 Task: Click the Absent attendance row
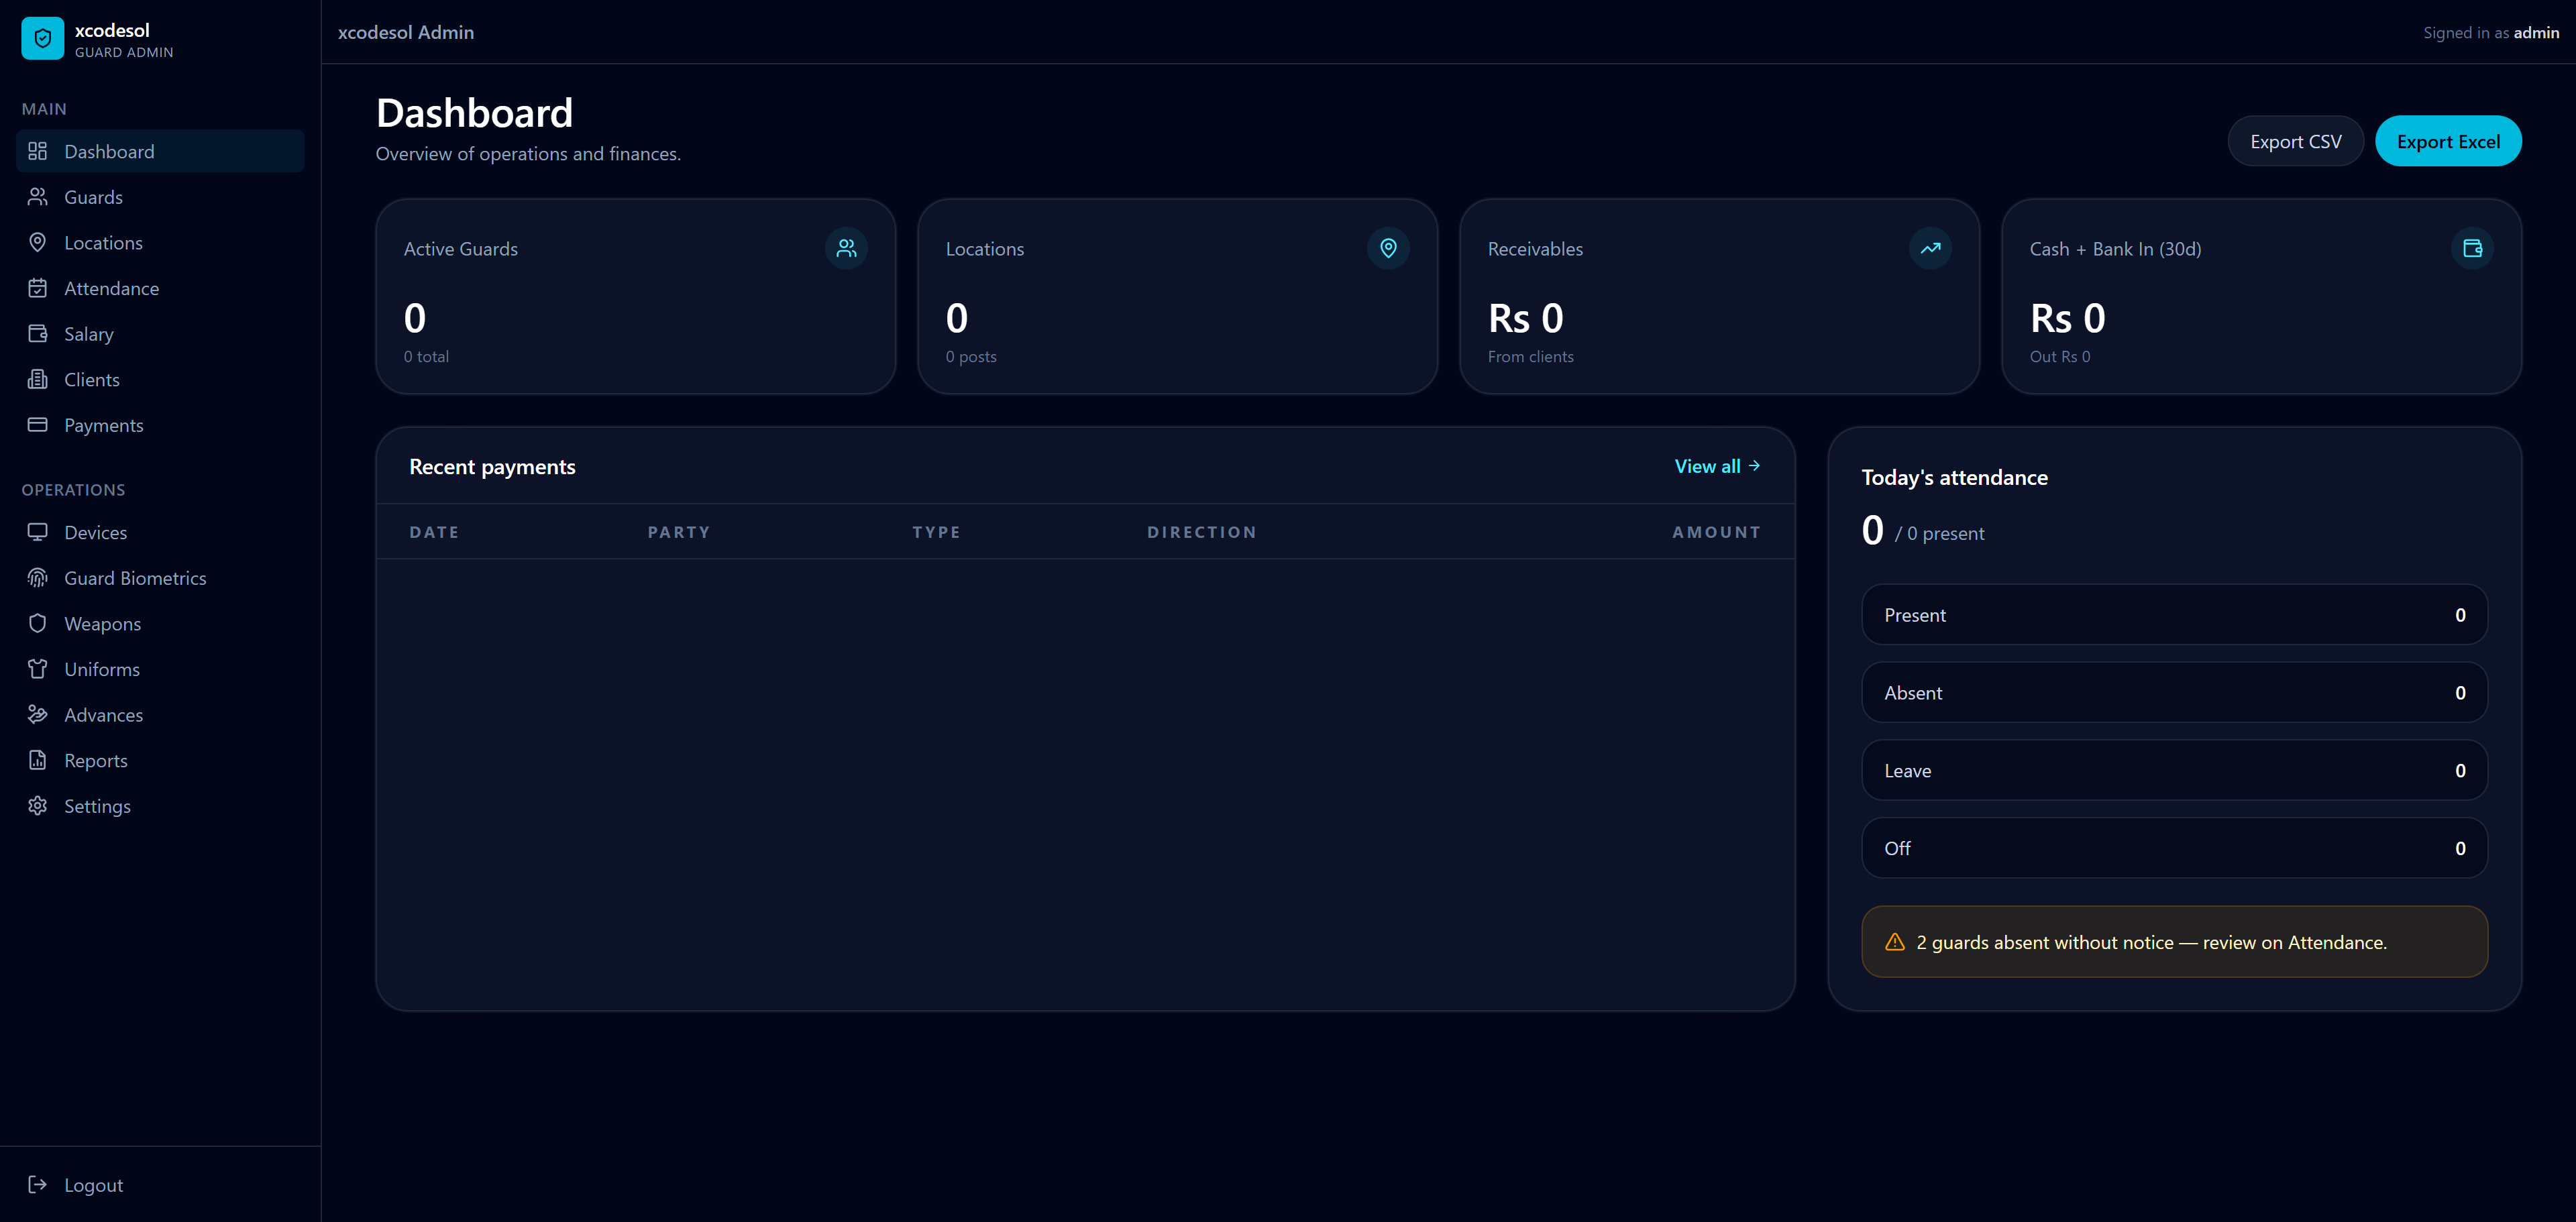click(x=2174, y=692)
